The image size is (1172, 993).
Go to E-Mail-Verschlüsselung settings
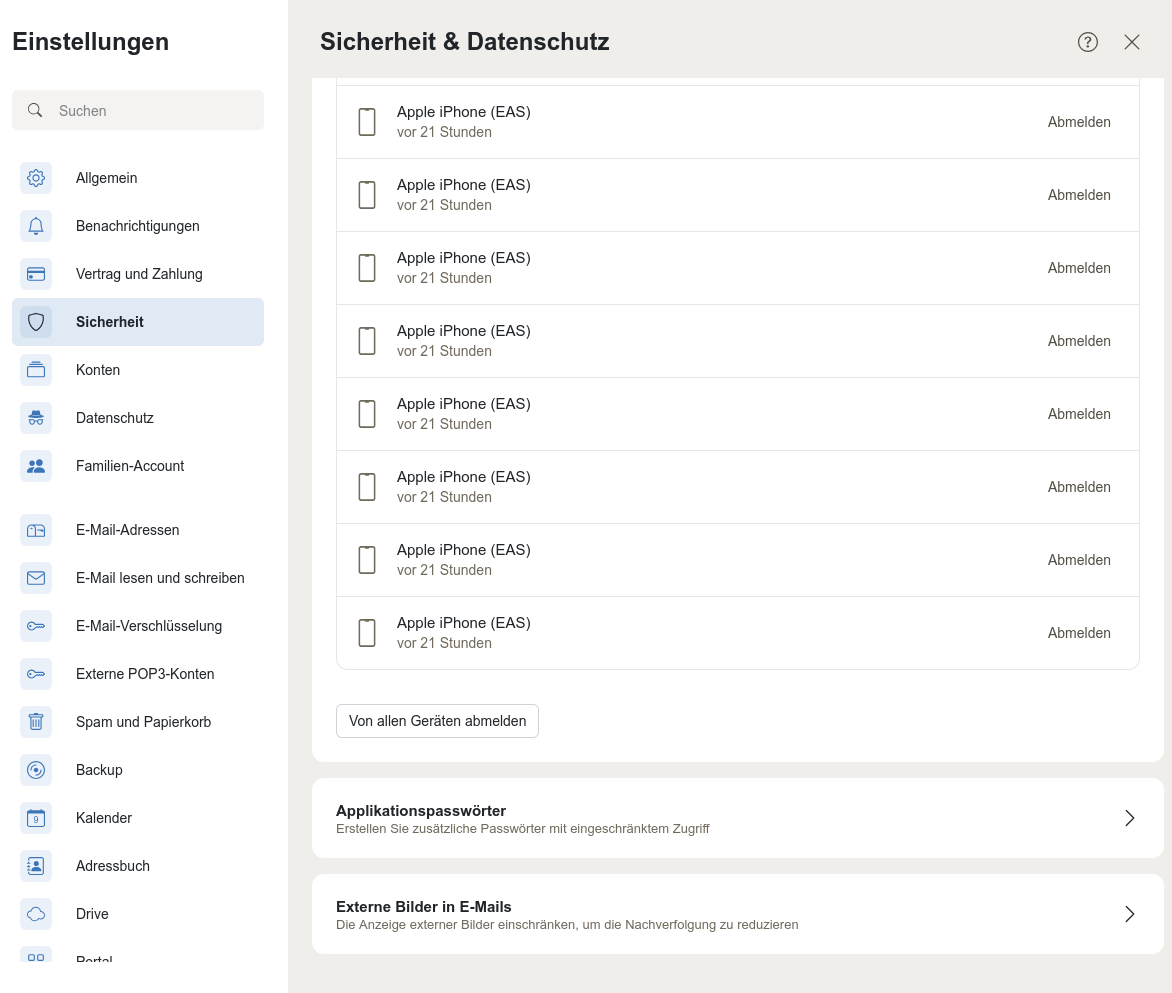(x=149, y=626)
